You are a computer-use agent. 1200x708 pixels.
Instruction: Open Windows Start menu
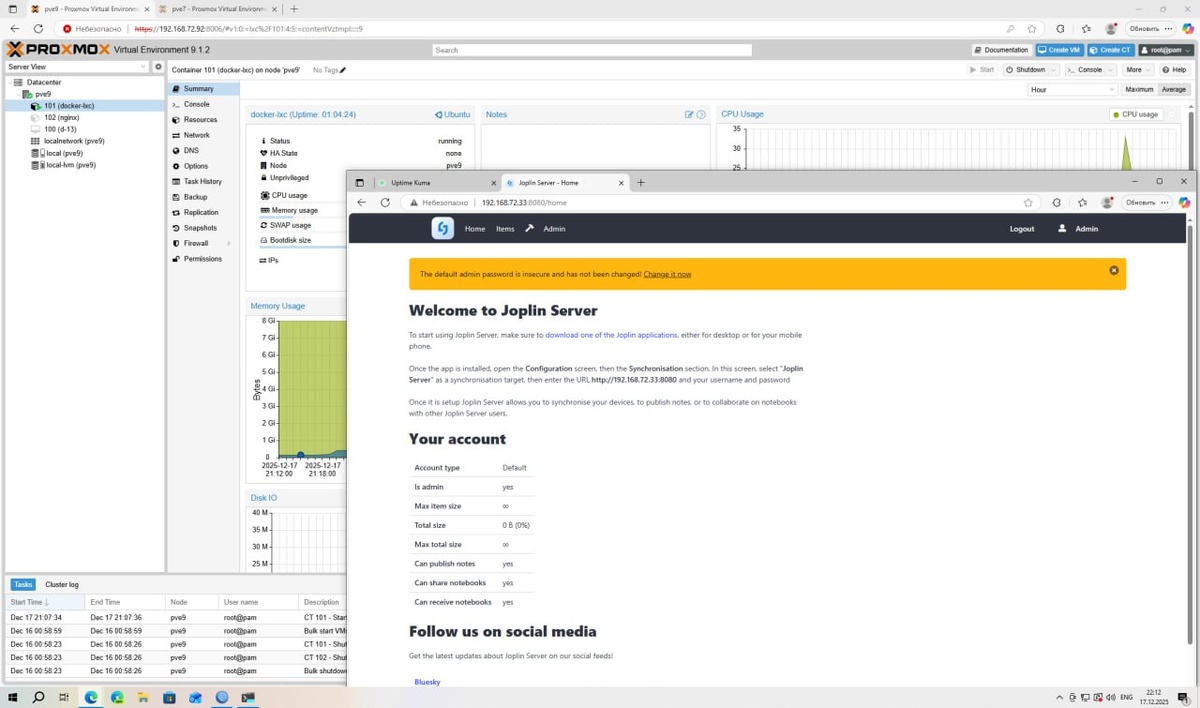coord(14,697)
